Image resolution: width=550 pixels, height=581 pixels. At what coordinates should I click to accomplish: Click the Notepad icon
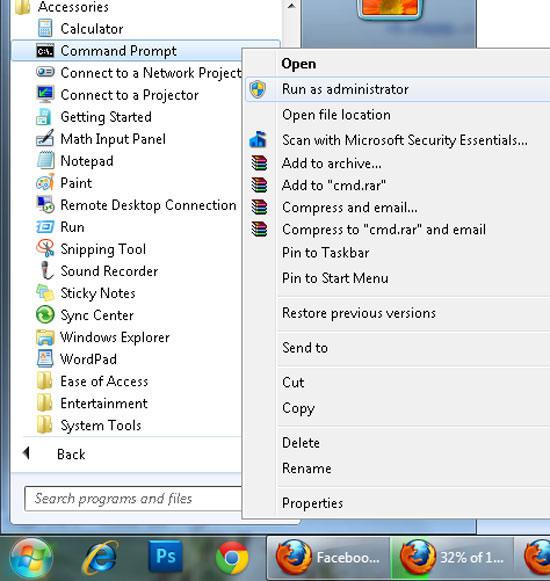[x=45, y=160]
